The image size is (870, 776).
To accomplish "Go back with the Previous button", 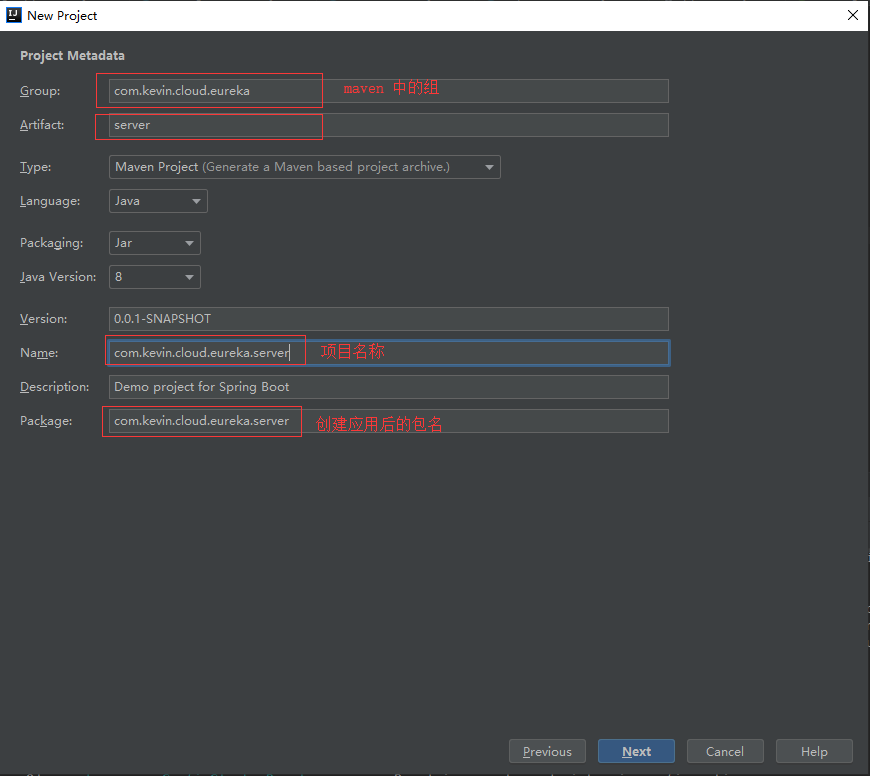I will pyautogui.click(x=547, y=751).
